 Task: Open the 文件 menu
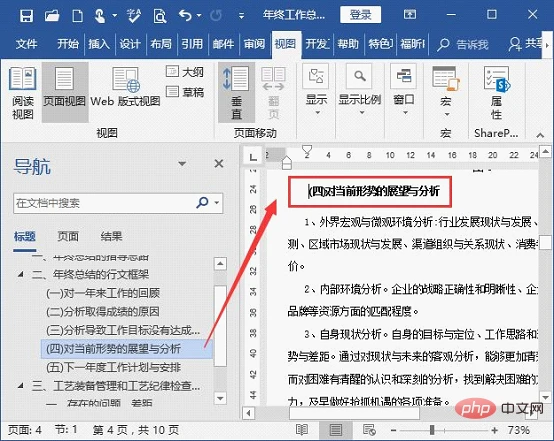(26, 44)
